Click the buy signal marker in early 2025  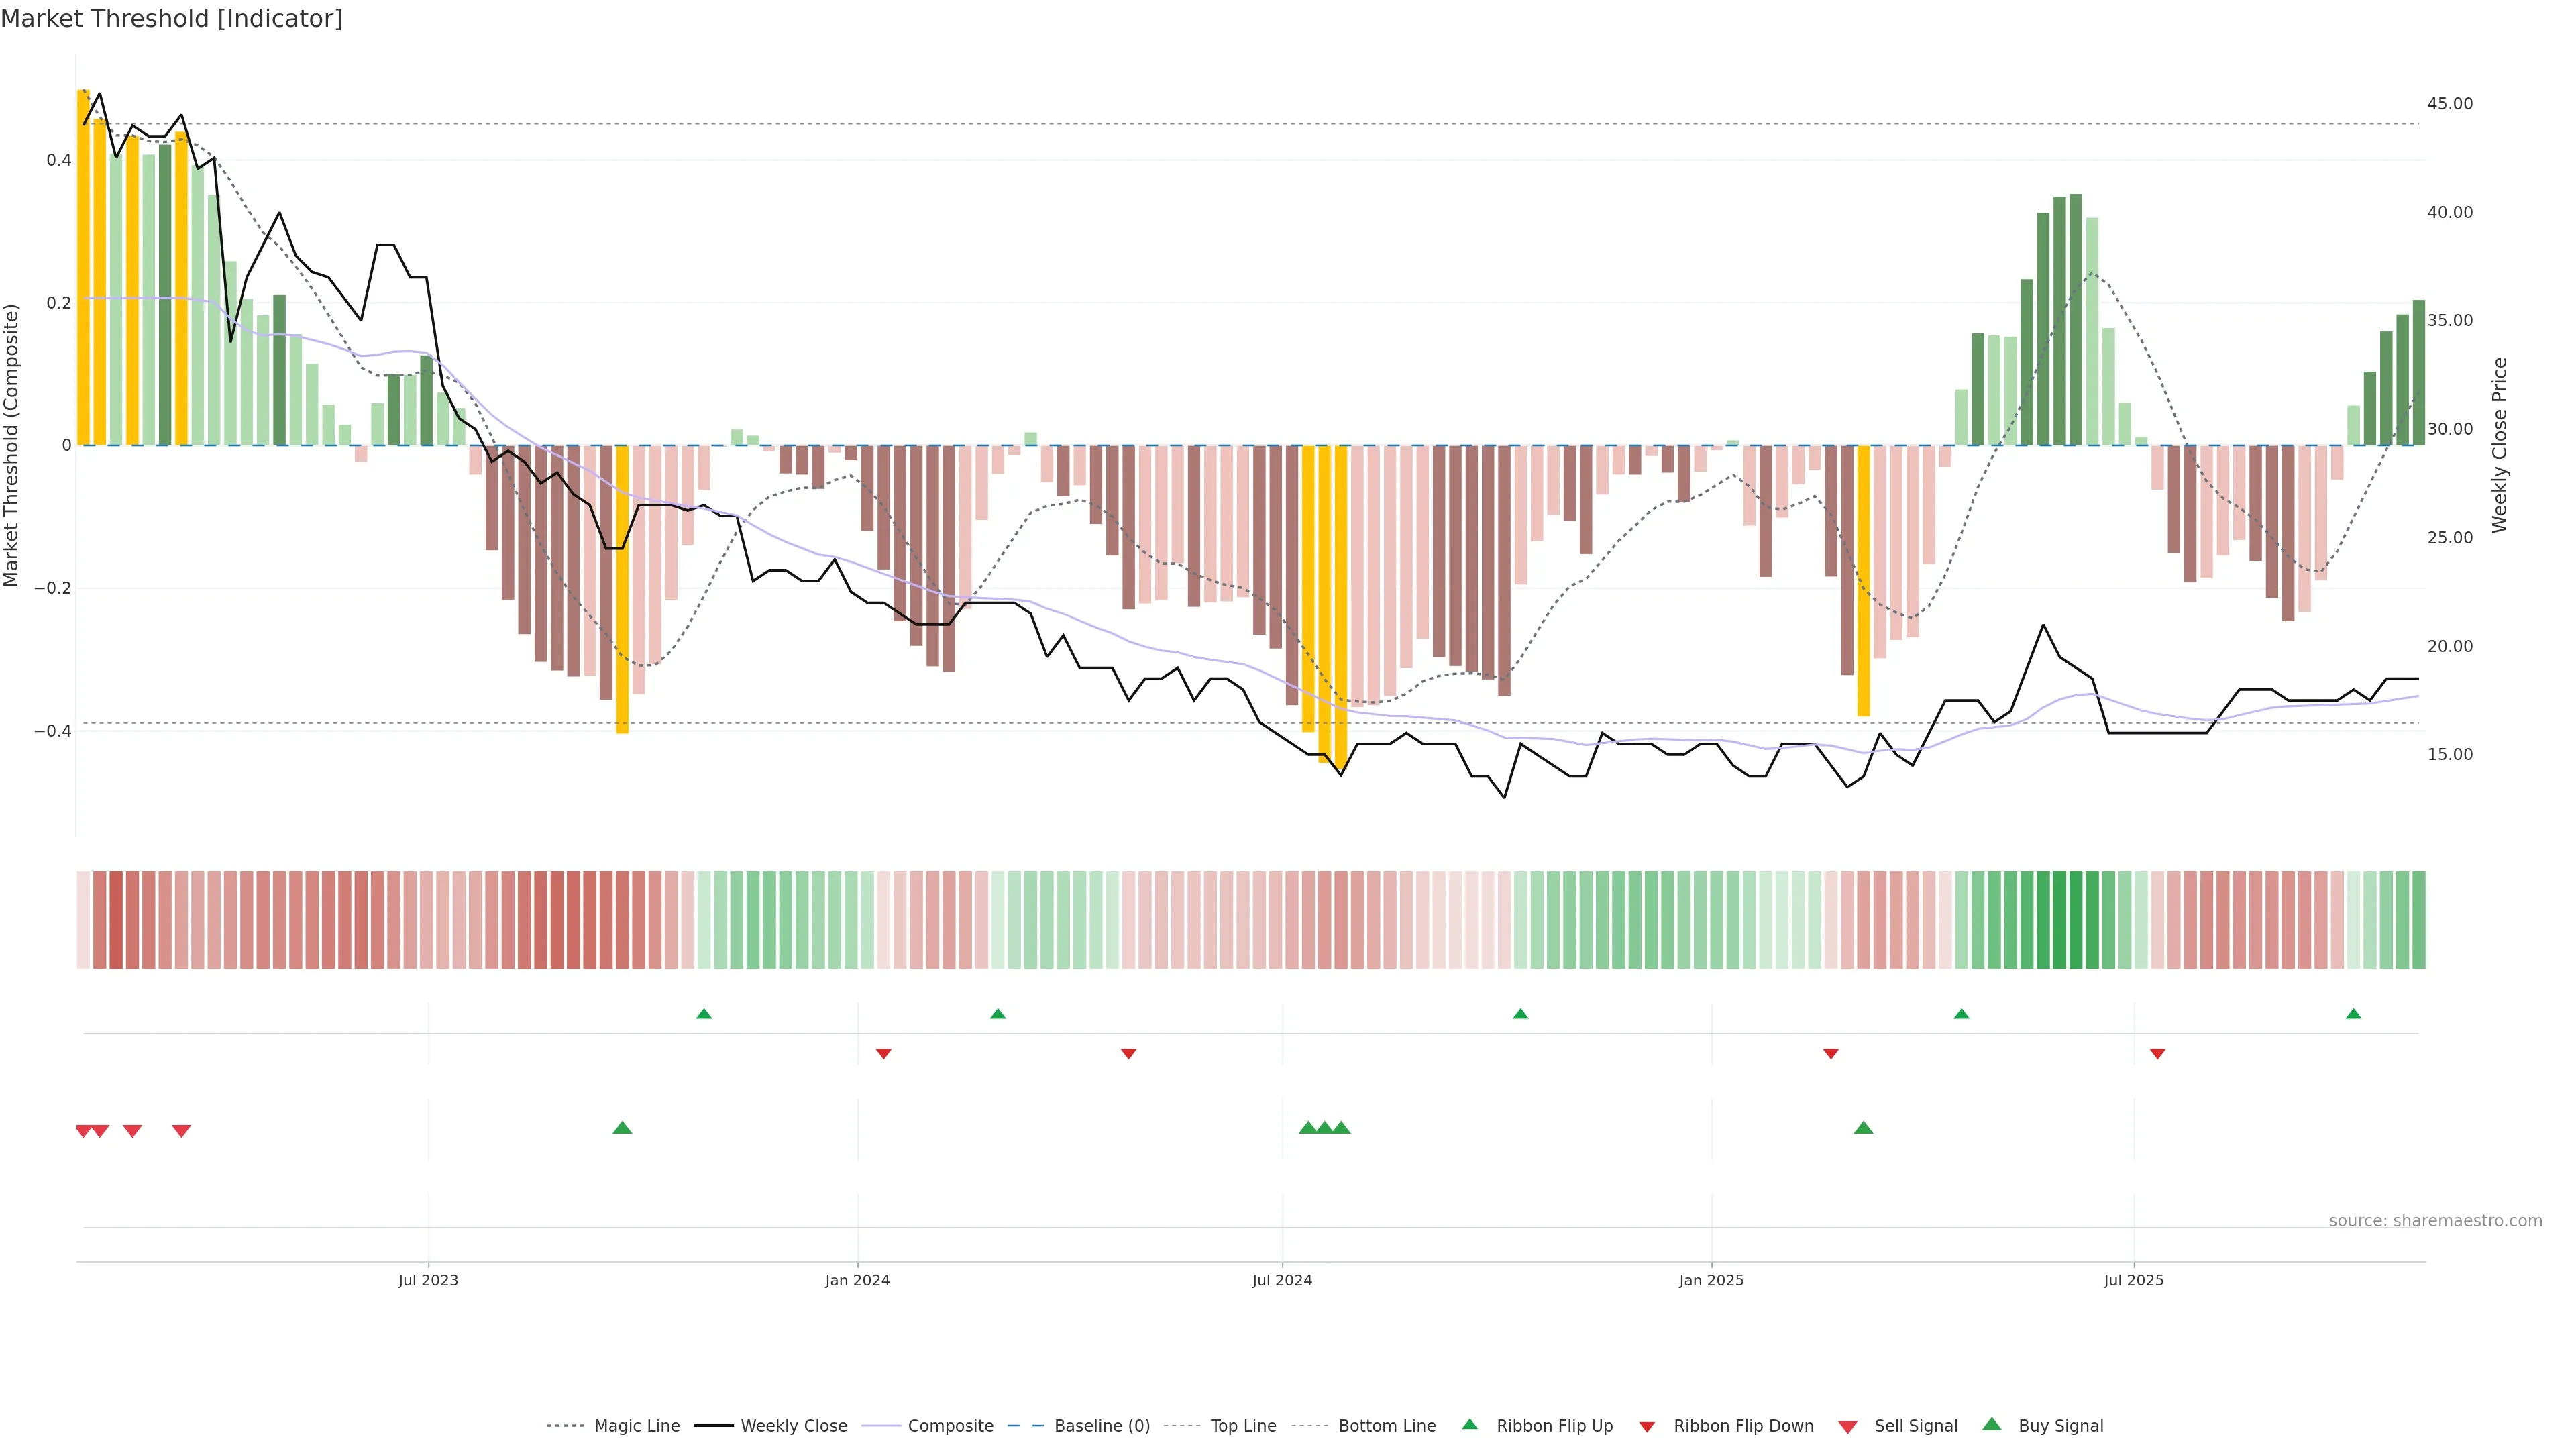[1863, 1128]
